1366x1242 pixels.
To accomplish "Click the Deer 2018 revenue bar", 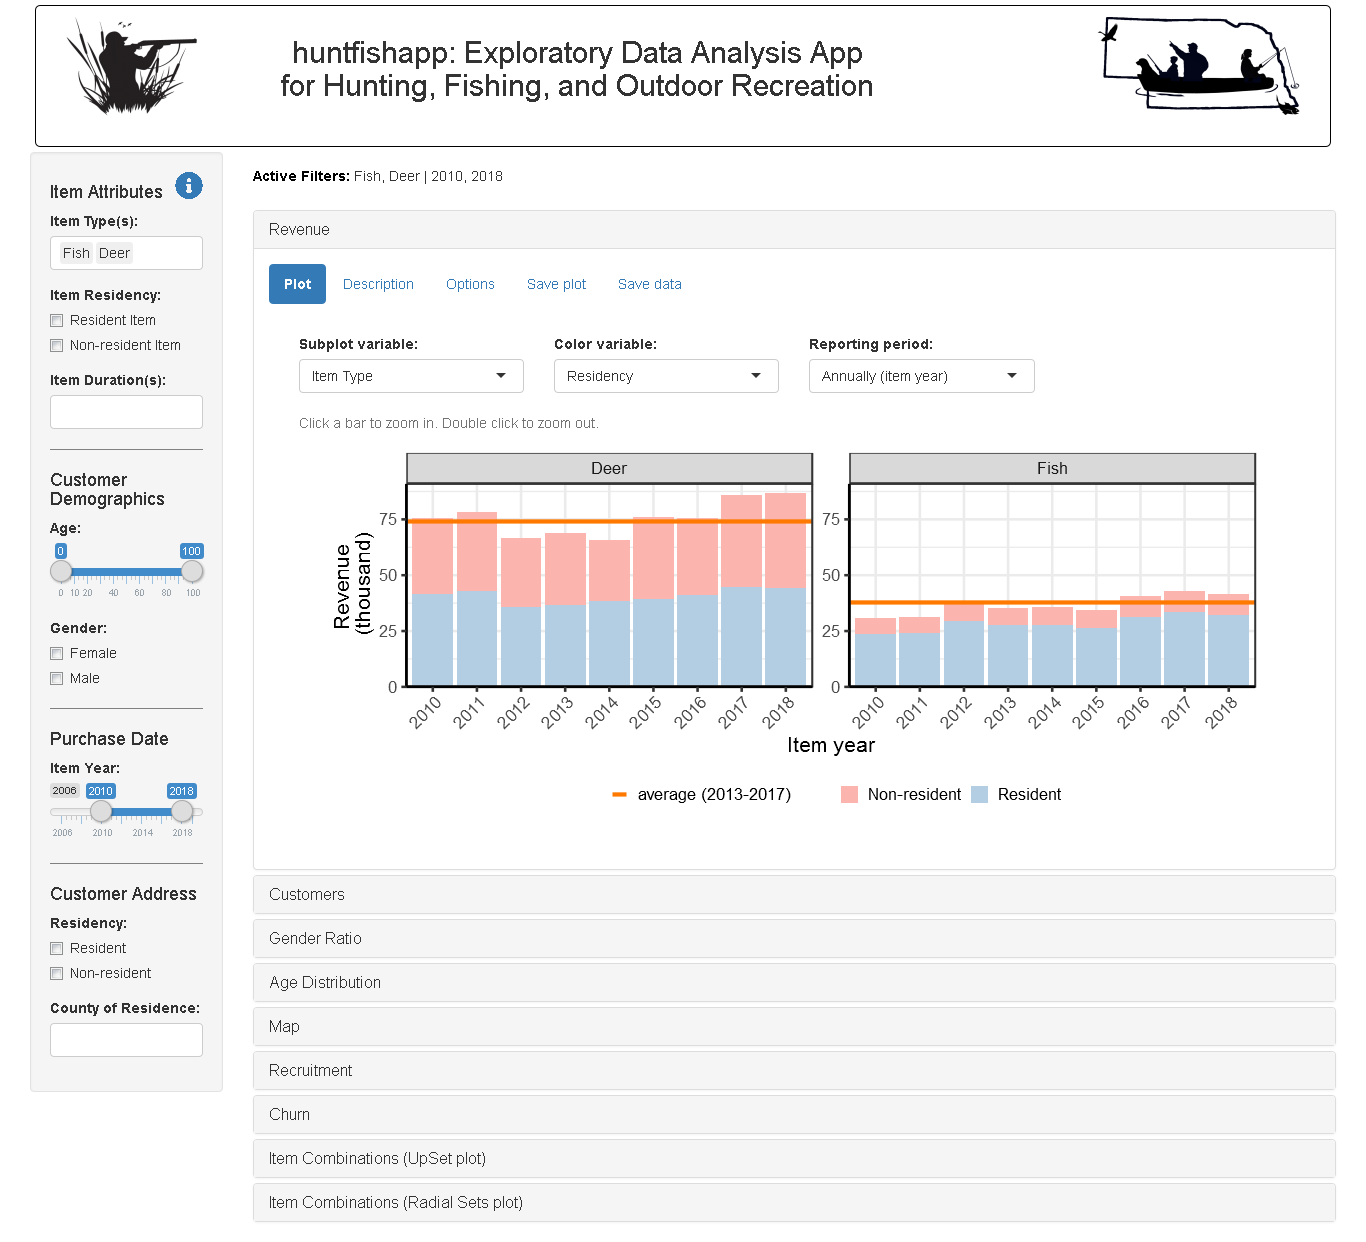I will pos(785,590).
